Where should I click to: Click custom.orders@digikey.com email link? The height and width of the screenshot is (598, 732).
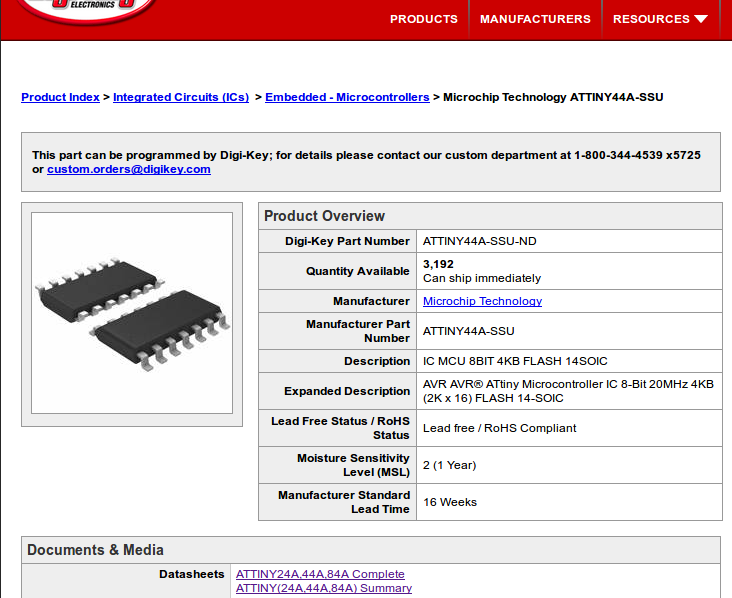tap(129, 169)
